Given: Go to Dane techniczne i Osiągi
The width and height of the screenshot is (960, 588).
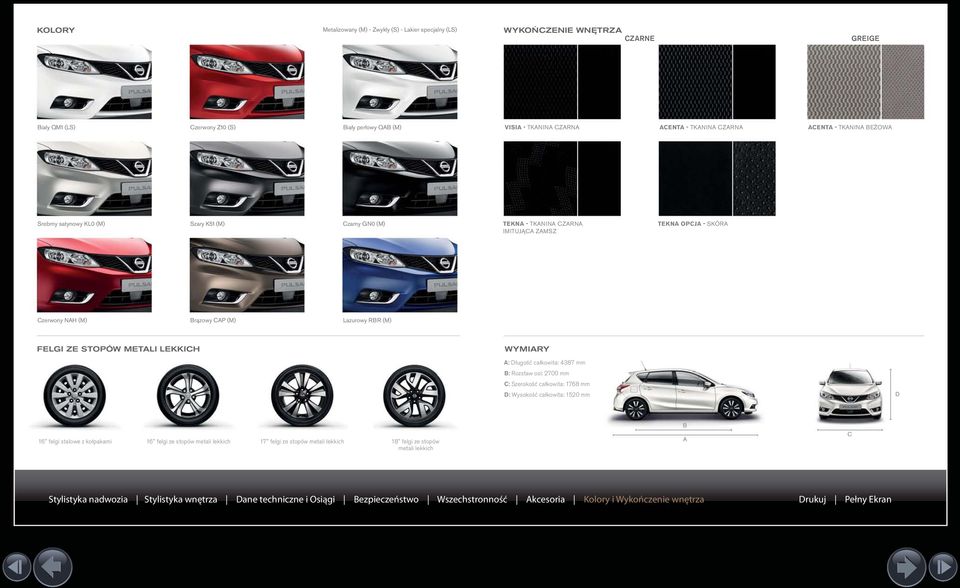Looking at the screenshot, I should [285, 499].
